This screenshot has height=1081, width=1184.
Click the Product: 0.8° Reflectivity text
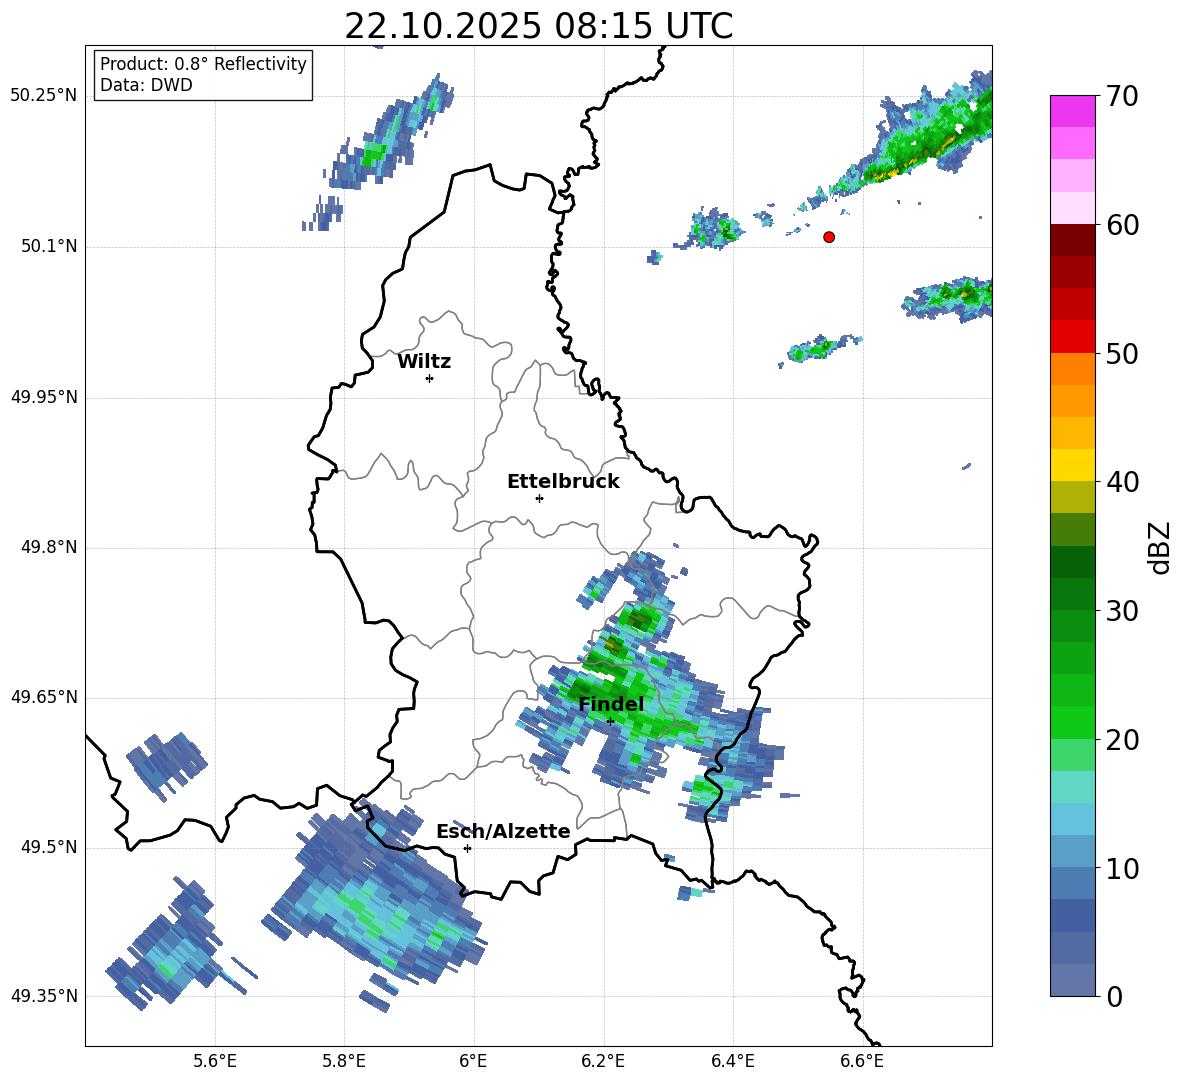[x=203, y=64]
